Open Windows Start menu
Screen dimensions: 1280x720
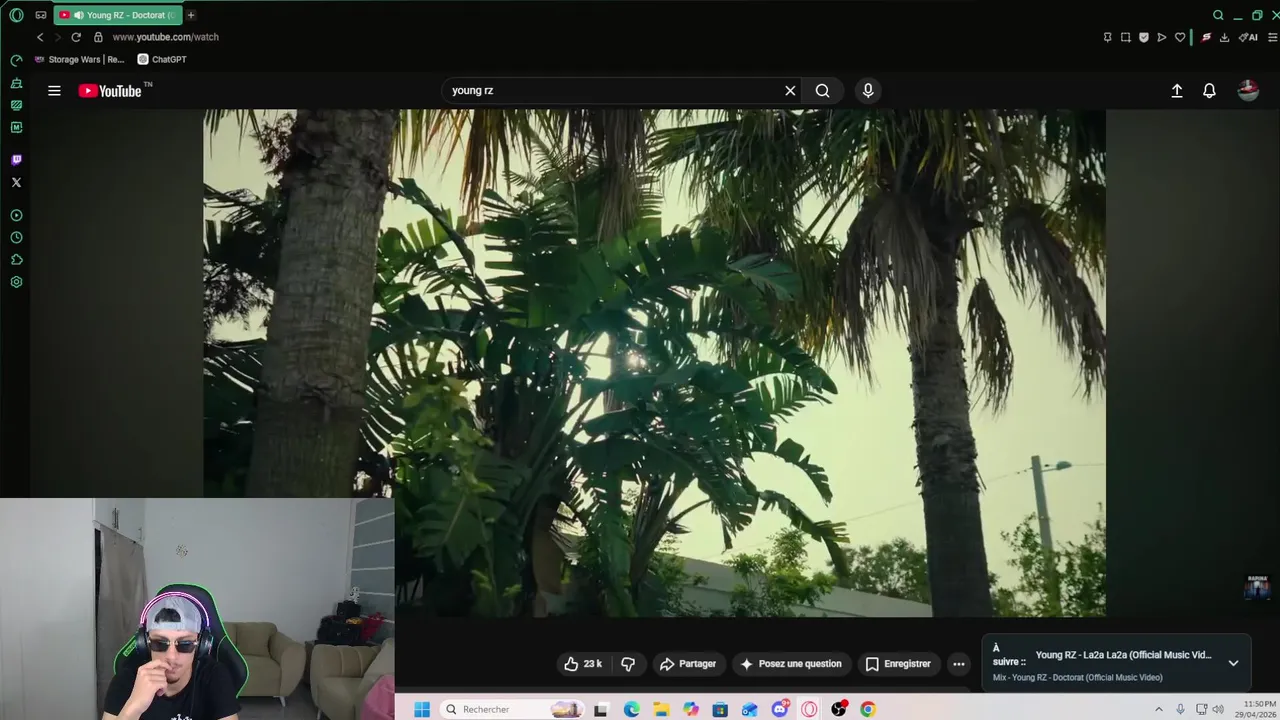(x=422, y=709)
